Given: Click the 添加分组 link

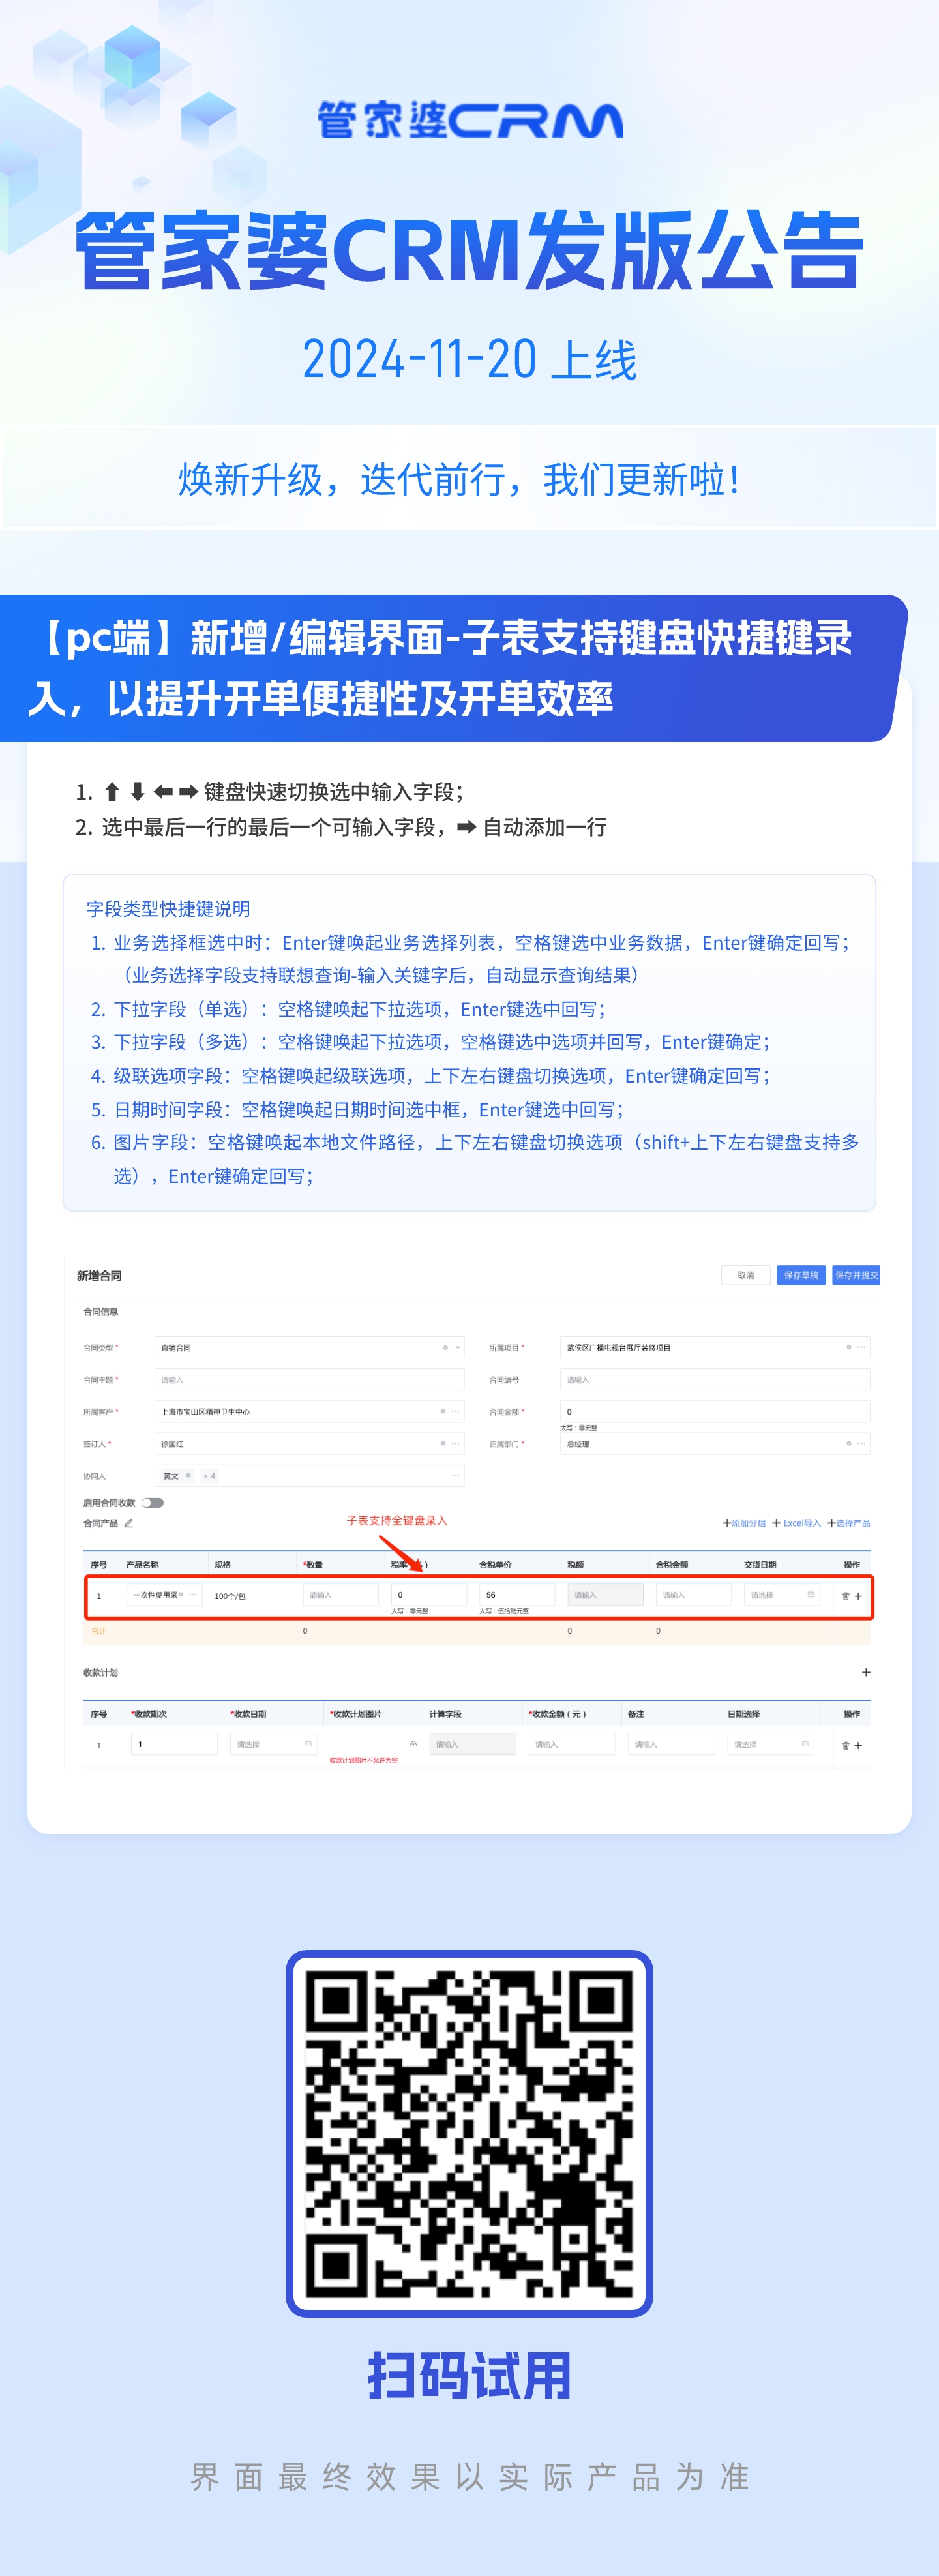Looking at the screenshot, I should pos(744,1524).
